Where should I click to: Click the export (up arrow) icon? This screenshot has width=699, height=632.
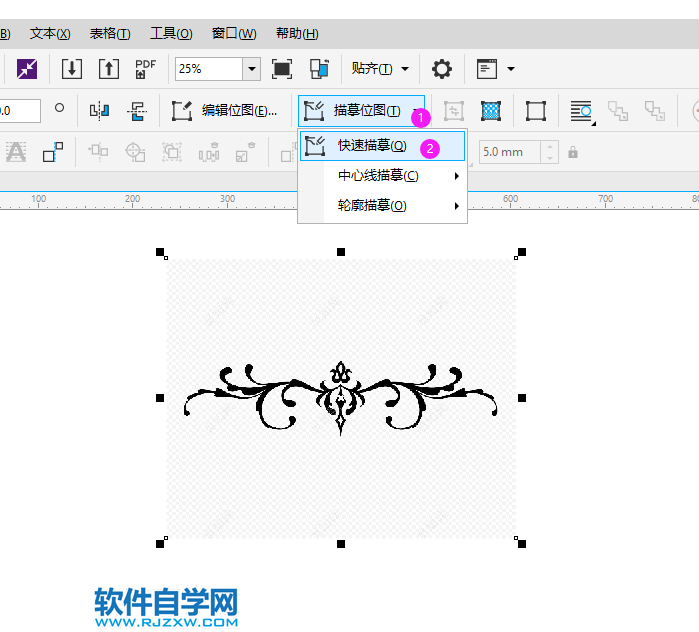(x=109, y=69)
